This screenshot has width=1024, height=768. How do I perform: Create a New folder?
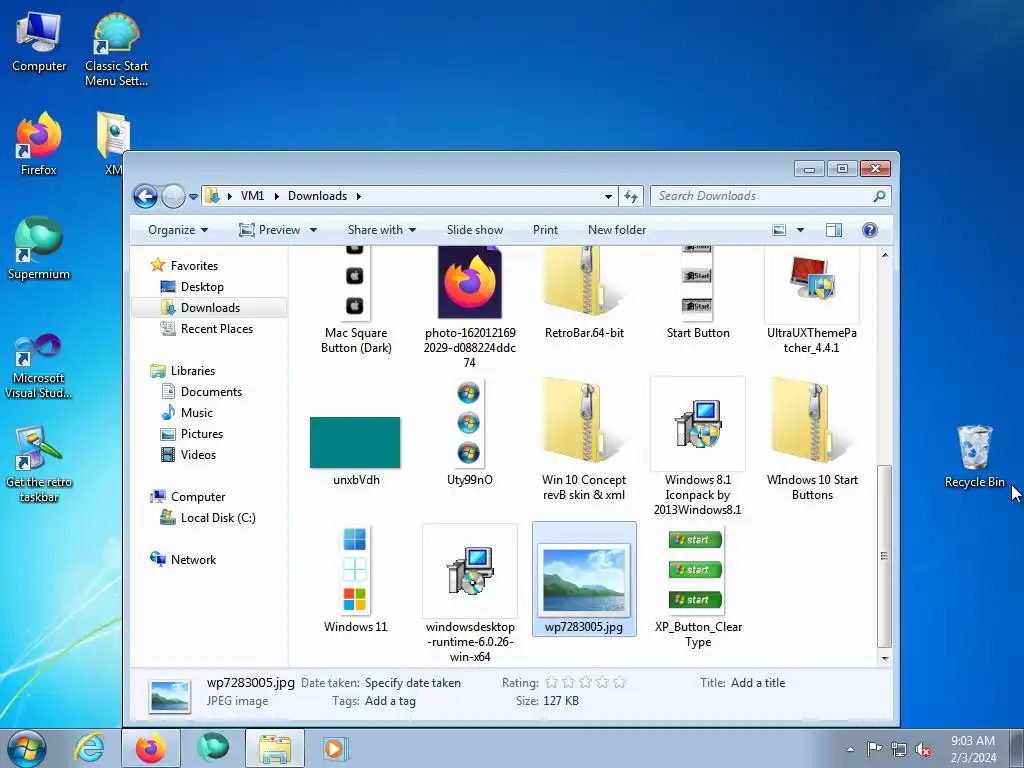click(617, 230)
